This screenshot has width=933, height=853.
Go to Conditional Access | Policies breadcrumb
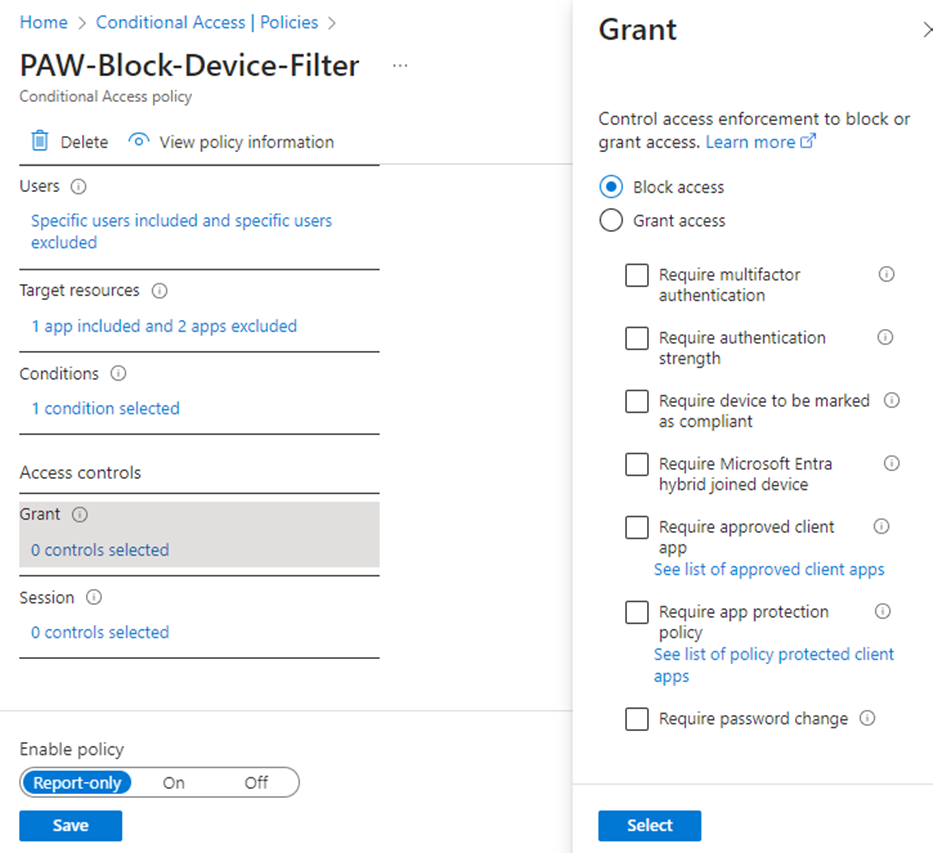[x=207, y=23]
